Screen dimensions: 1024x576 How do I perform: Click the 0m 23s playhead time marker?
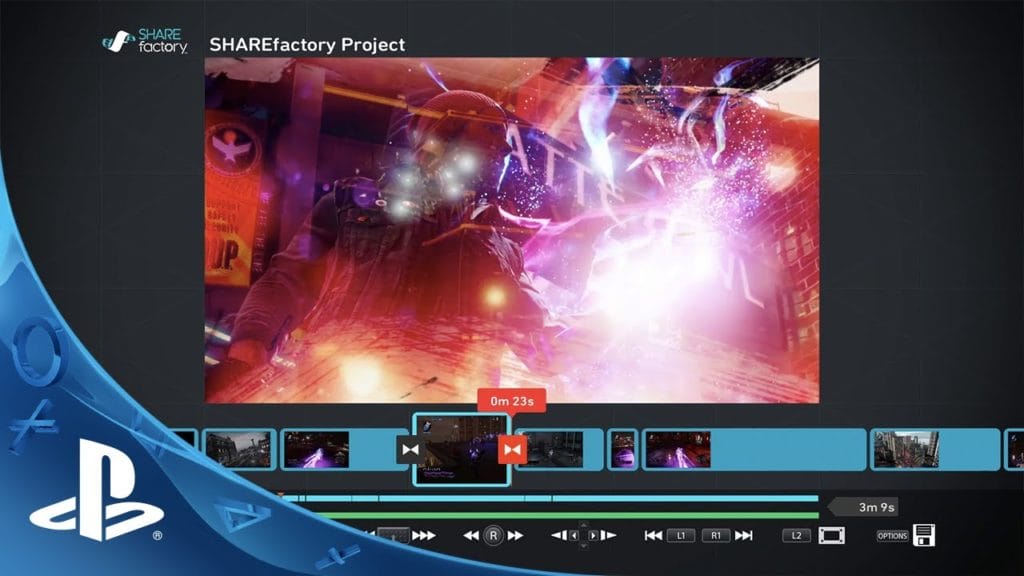508,400
